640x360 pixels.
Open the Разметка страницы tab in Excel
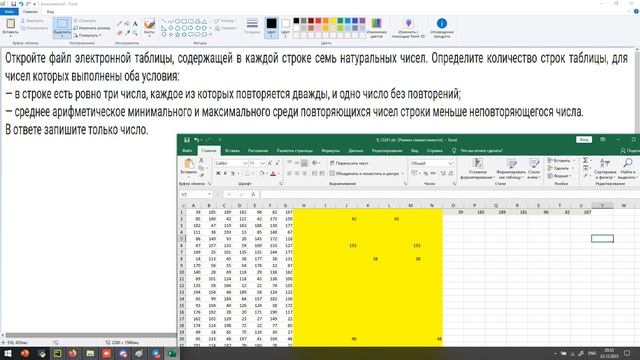point(294,151)
